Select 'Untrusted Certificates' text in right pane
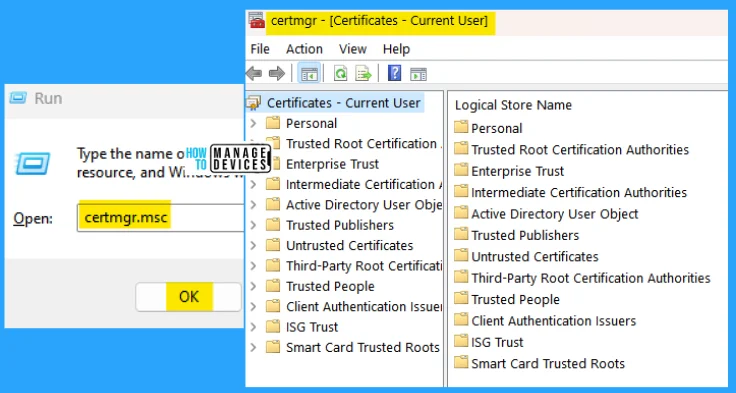736x393 pixels. [535, 257]
